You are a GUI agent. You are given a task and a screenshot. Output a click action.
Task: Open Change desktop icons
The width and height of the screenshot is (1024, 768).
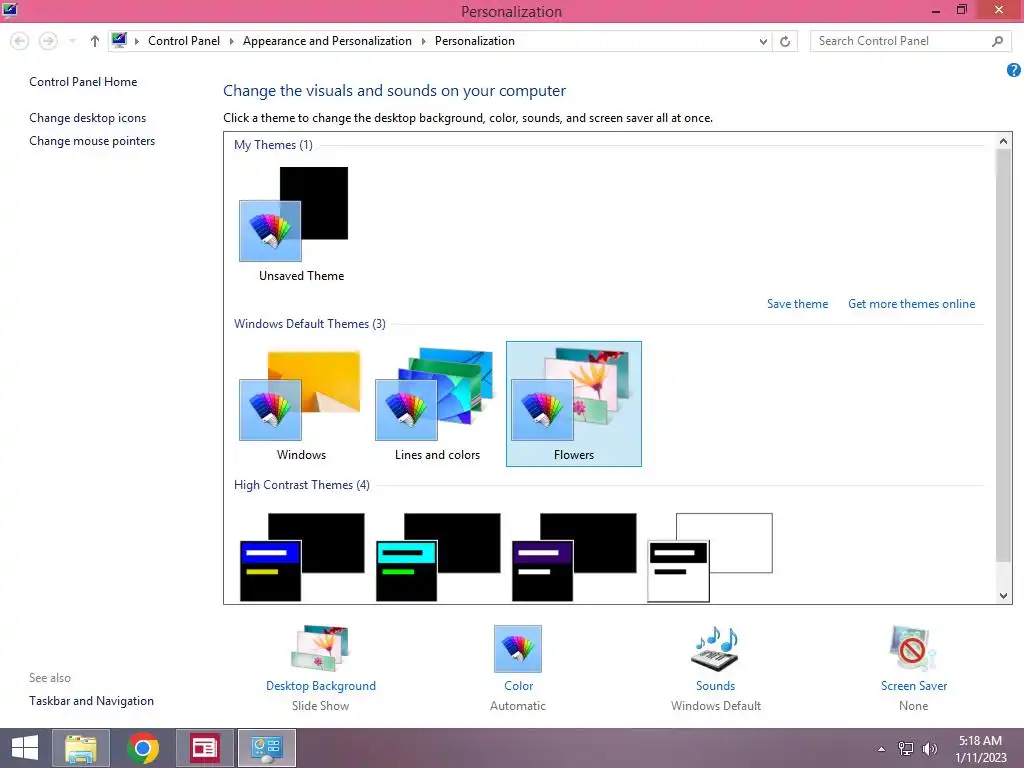(x=88, y=118)
